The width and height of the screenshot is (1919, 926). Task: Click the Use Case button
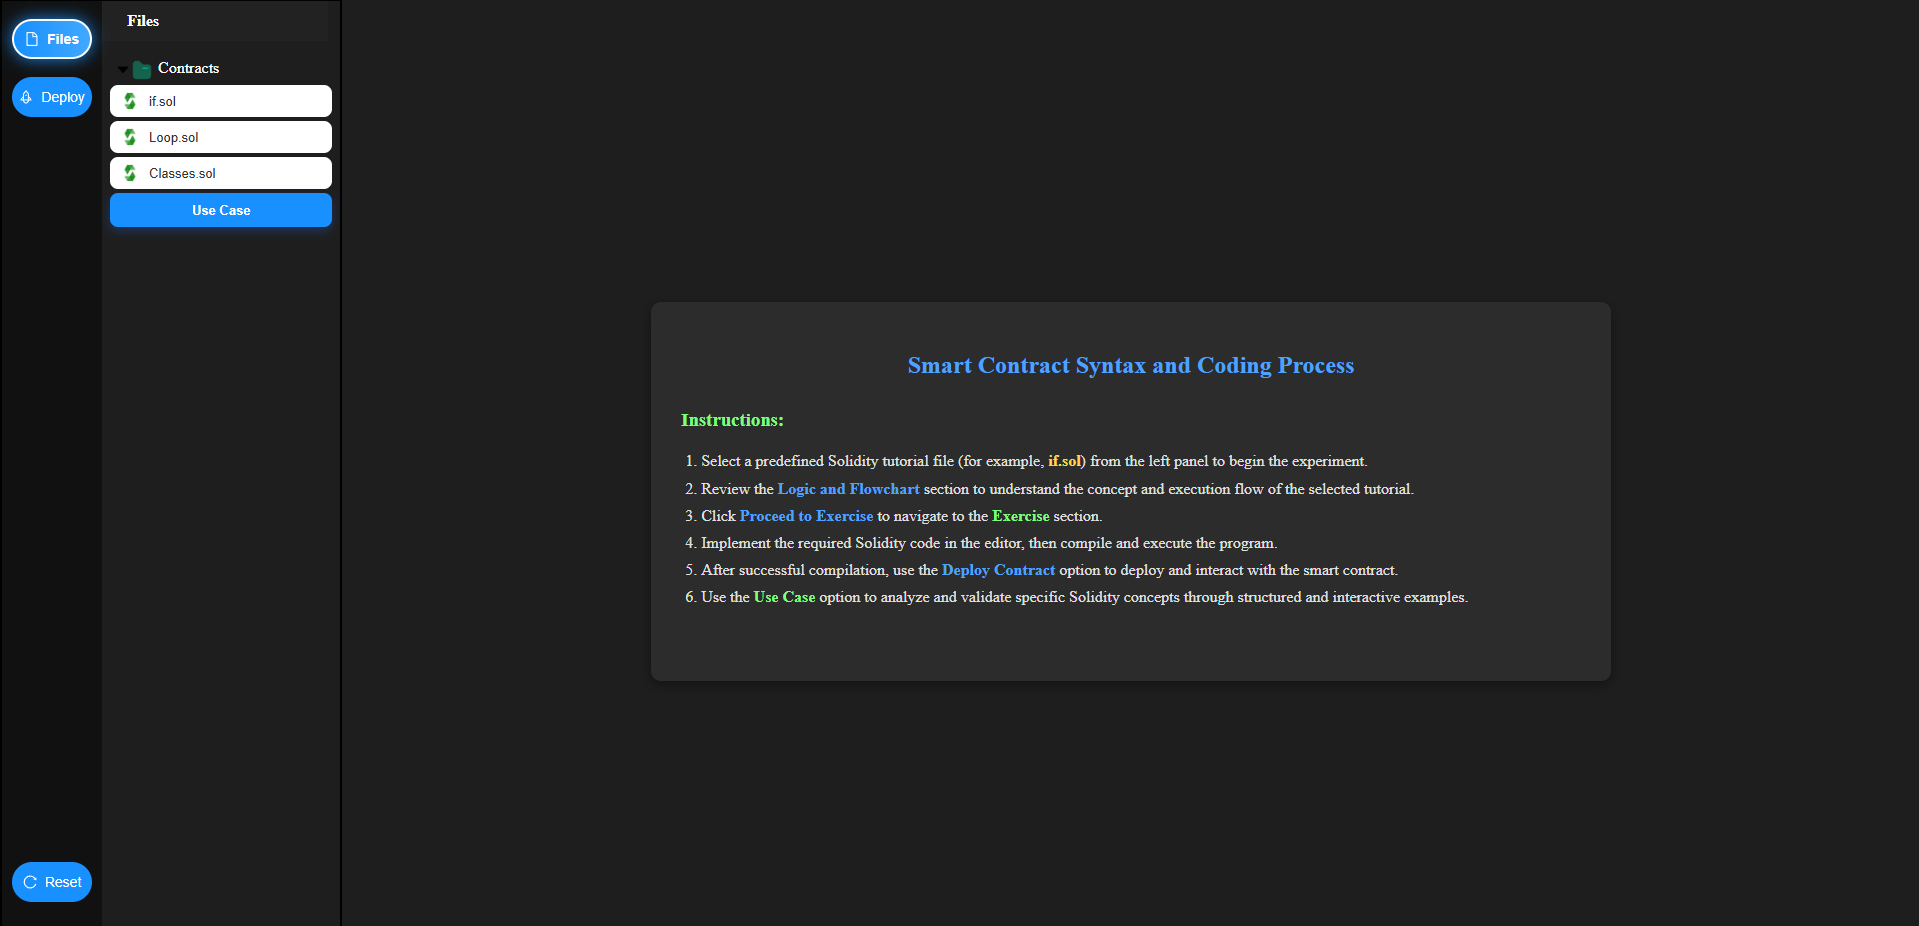[x=220, y=210]
